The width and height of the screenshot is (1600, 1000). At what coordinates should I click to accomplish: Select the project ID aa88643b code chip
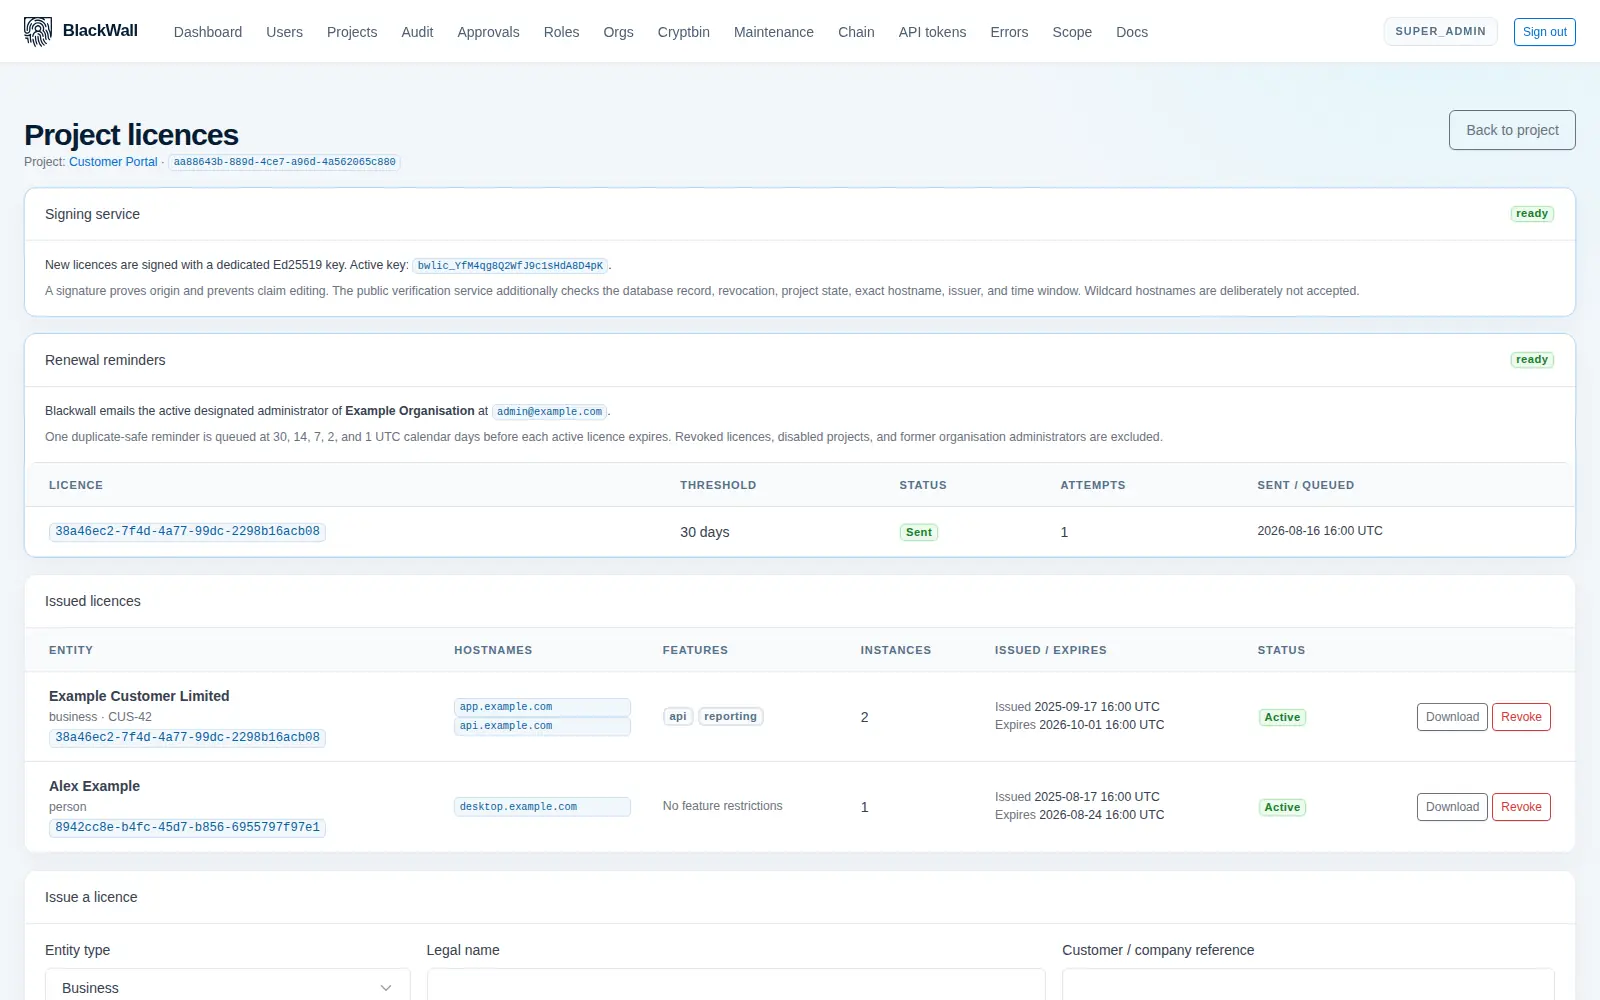coord(285,162)
